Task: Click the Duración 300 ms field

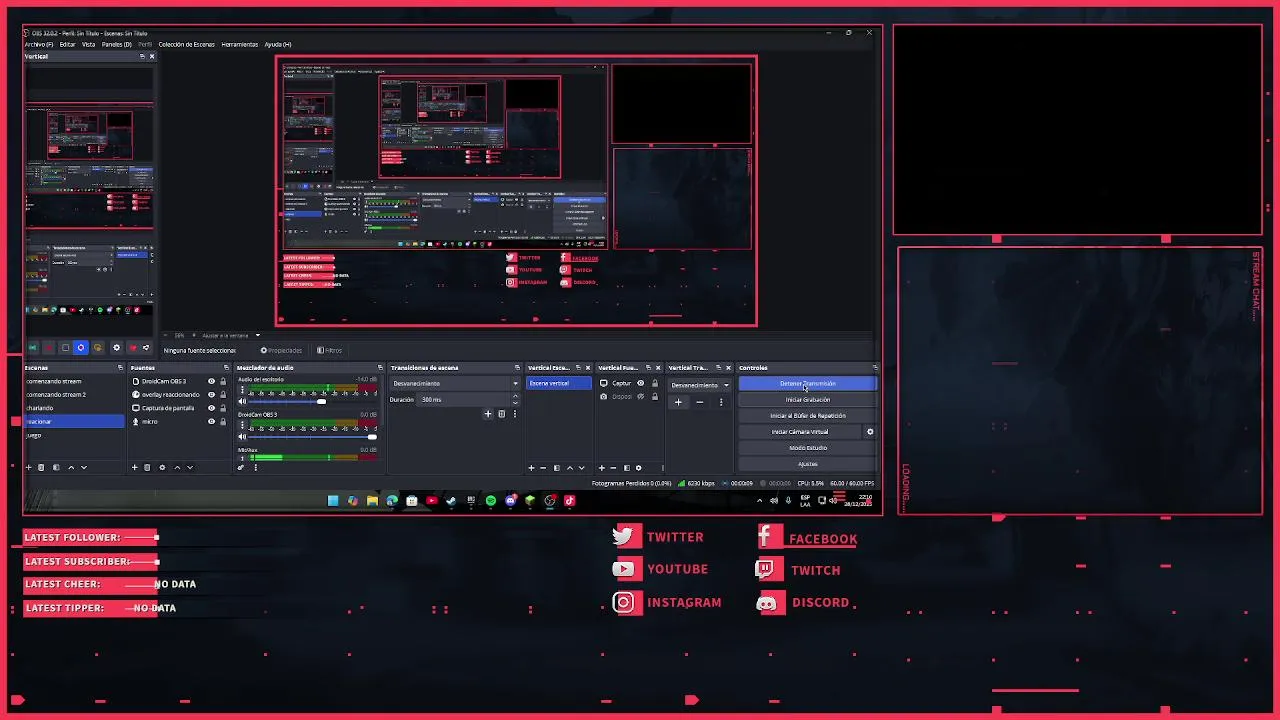Action: (x=463, y=399)
